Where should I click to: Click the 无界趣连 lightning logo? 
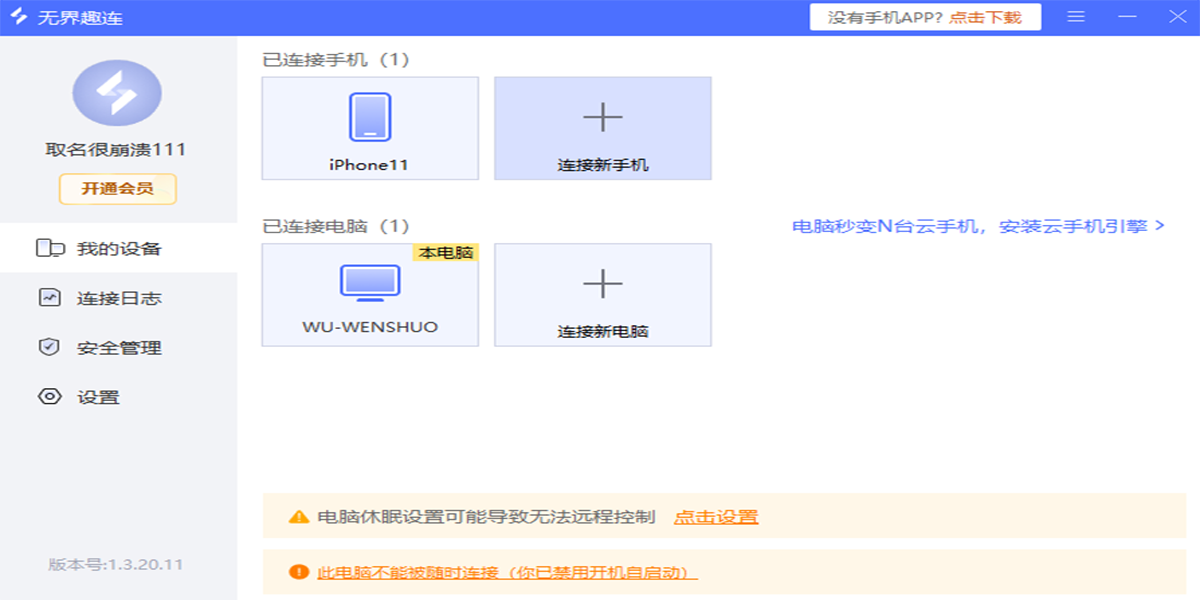[x=17, y=16]
